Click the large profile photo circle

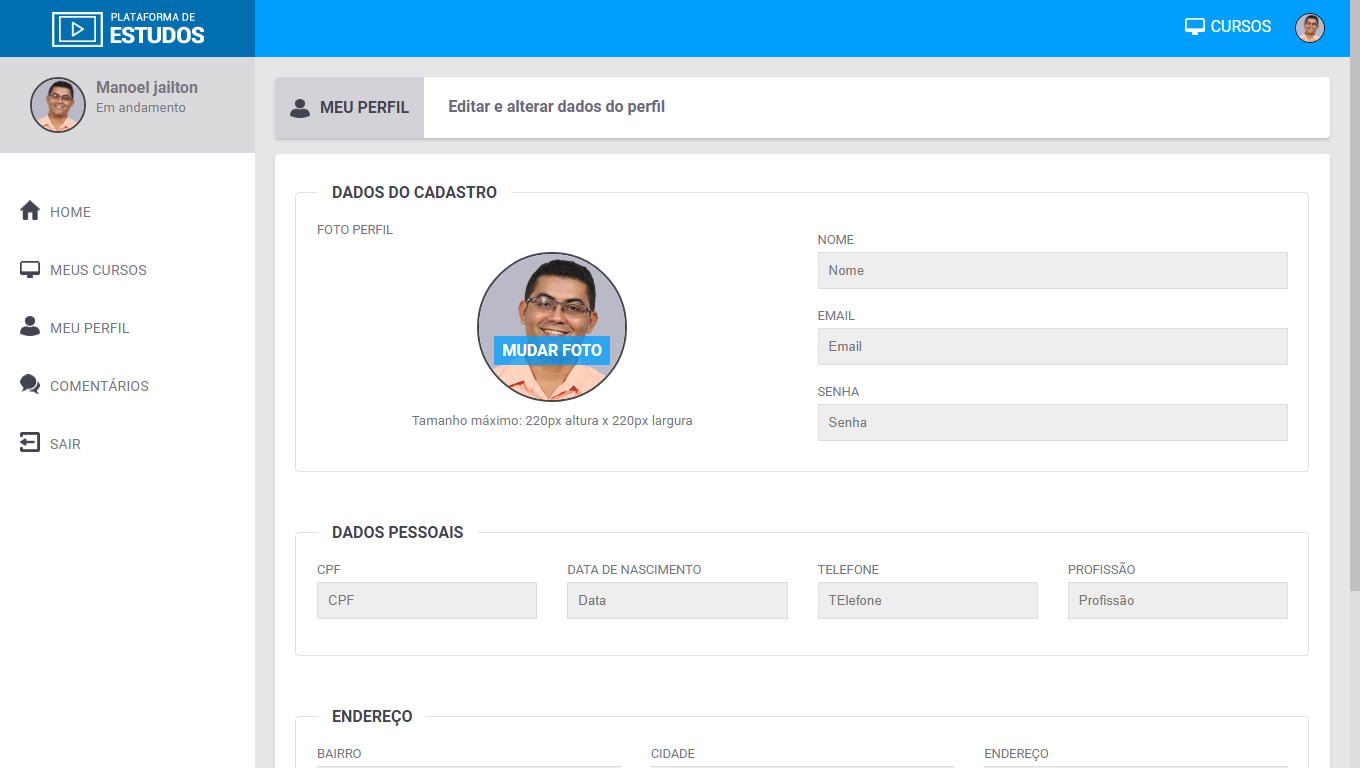point(552,327)
